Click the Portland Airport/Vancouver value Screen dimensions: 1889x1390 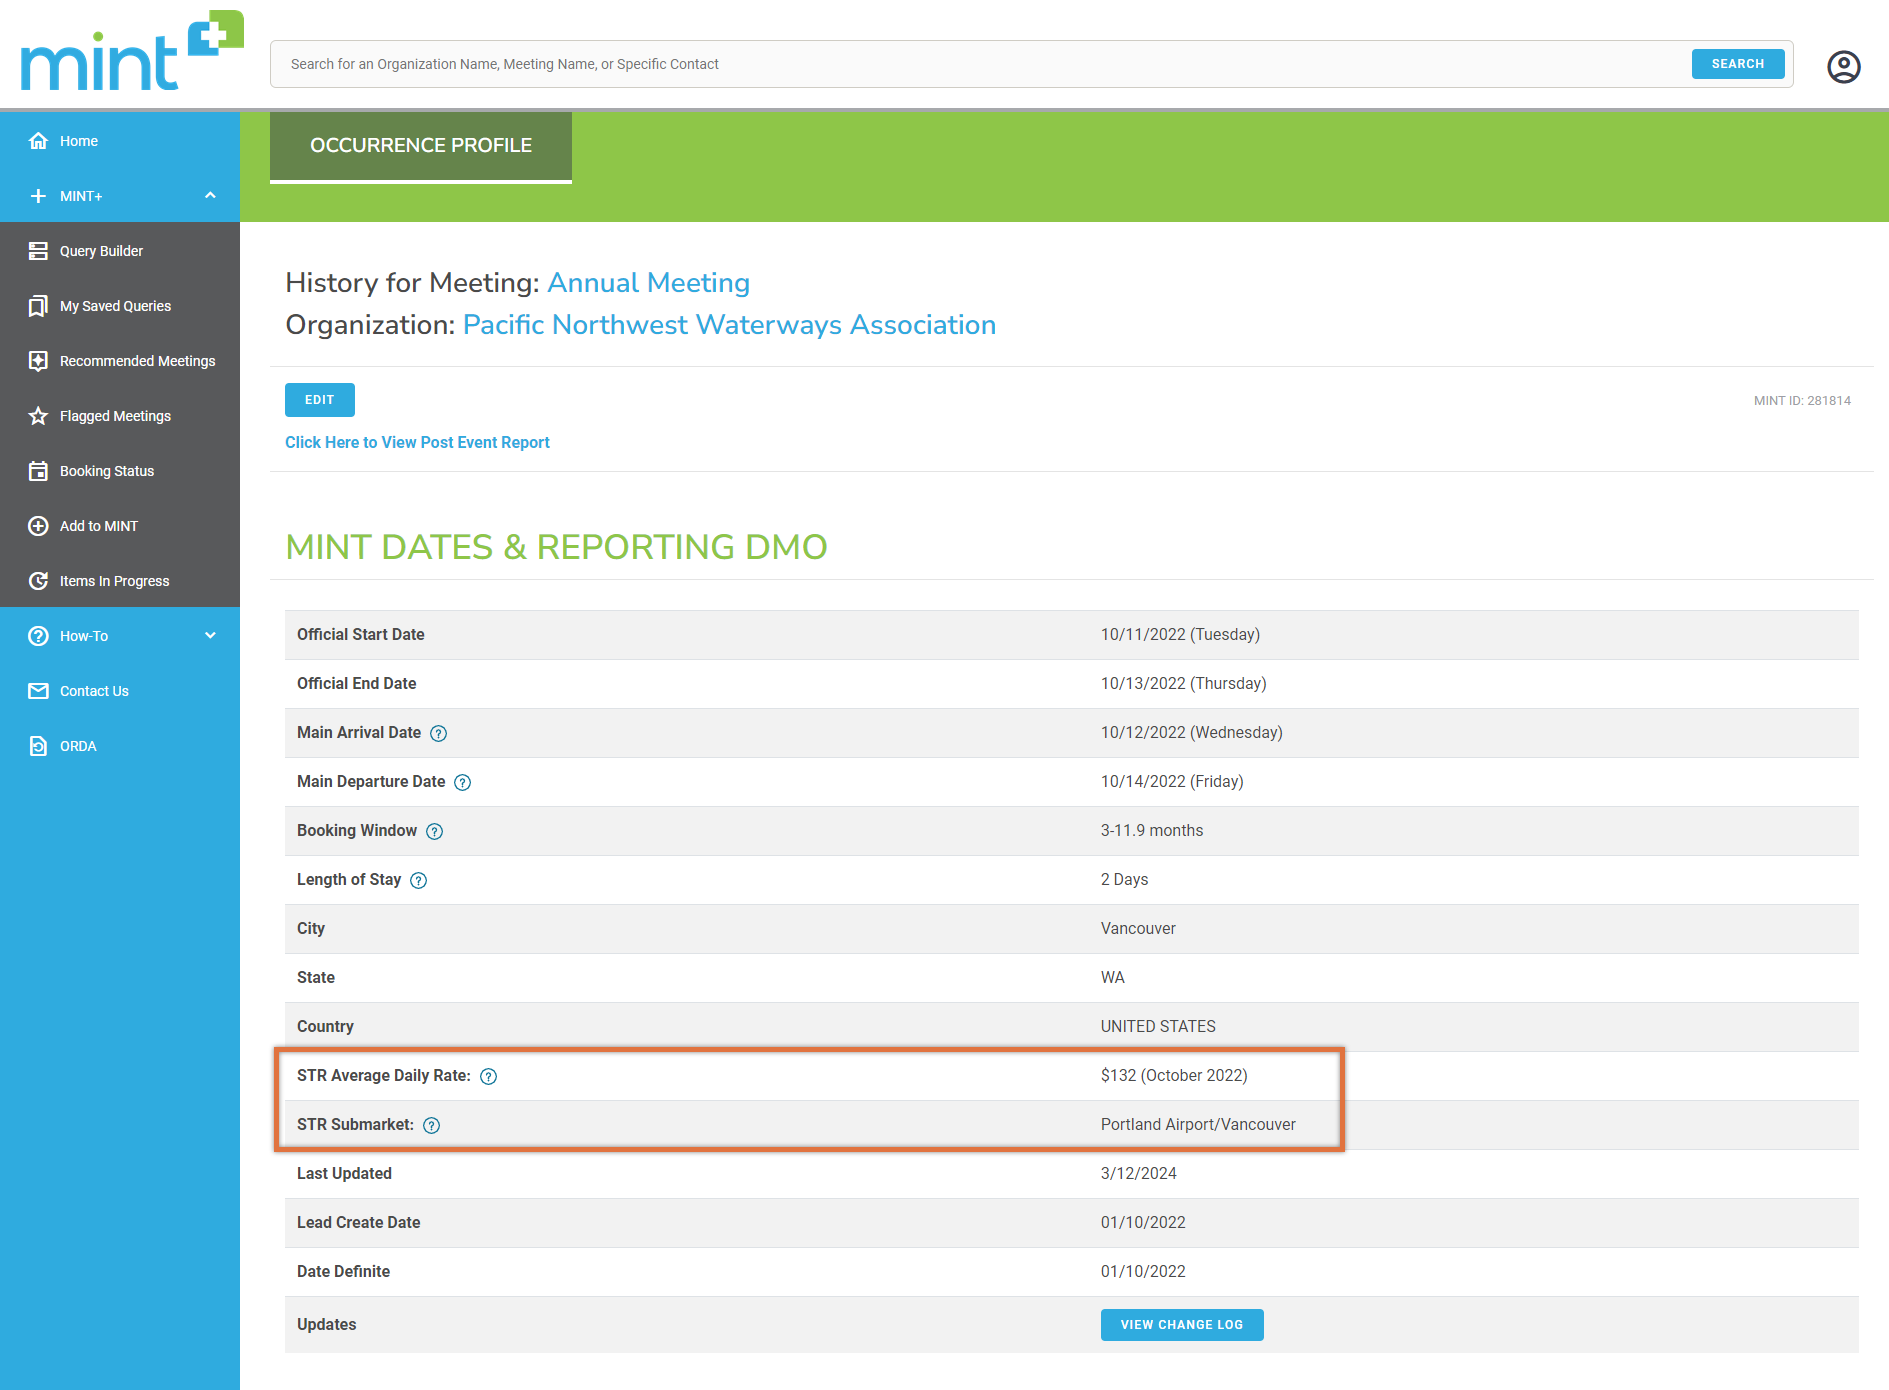[1198, 1125]
